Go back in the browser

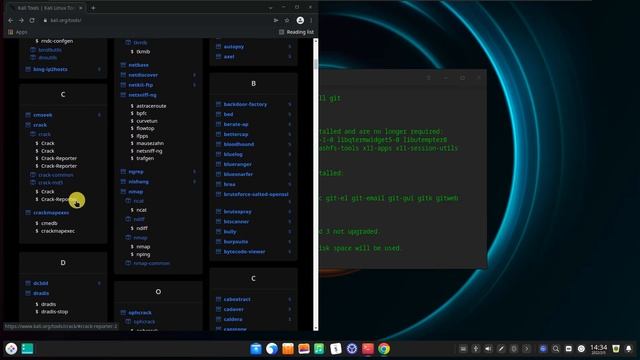pos(11,20)
